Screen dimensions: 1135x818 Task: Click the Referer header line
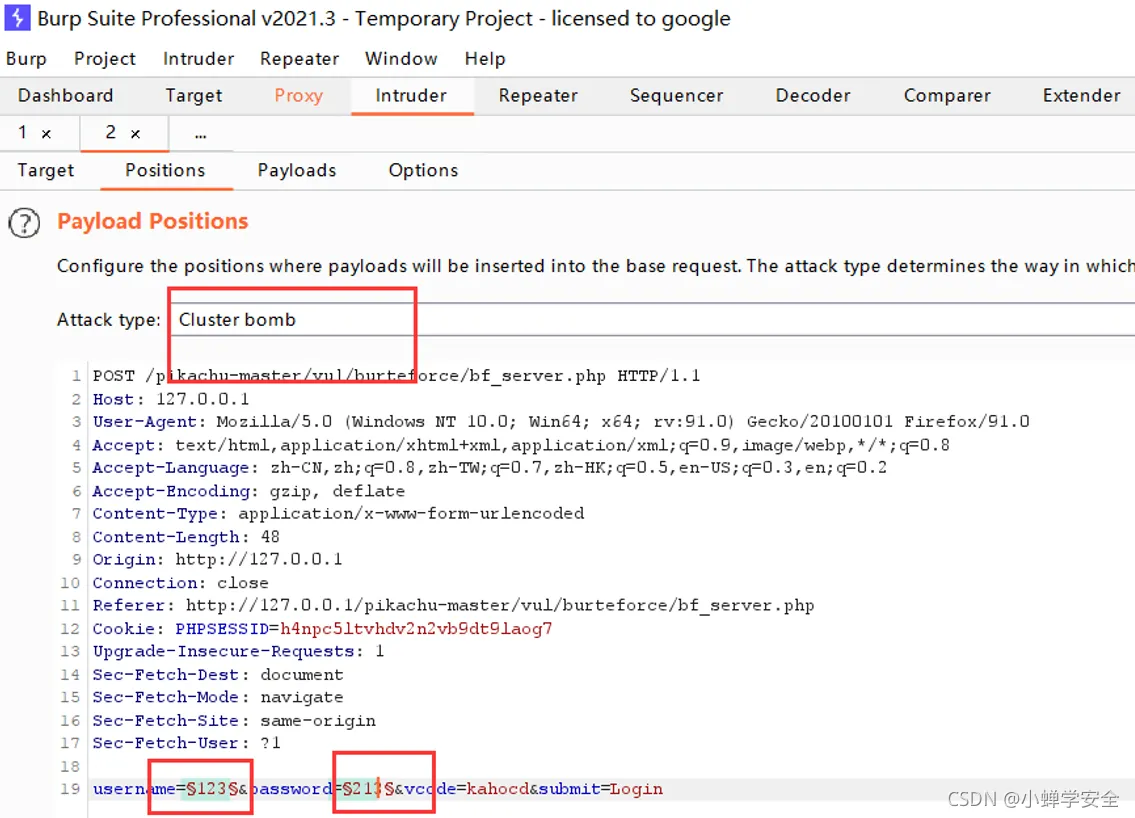point(453,605)
